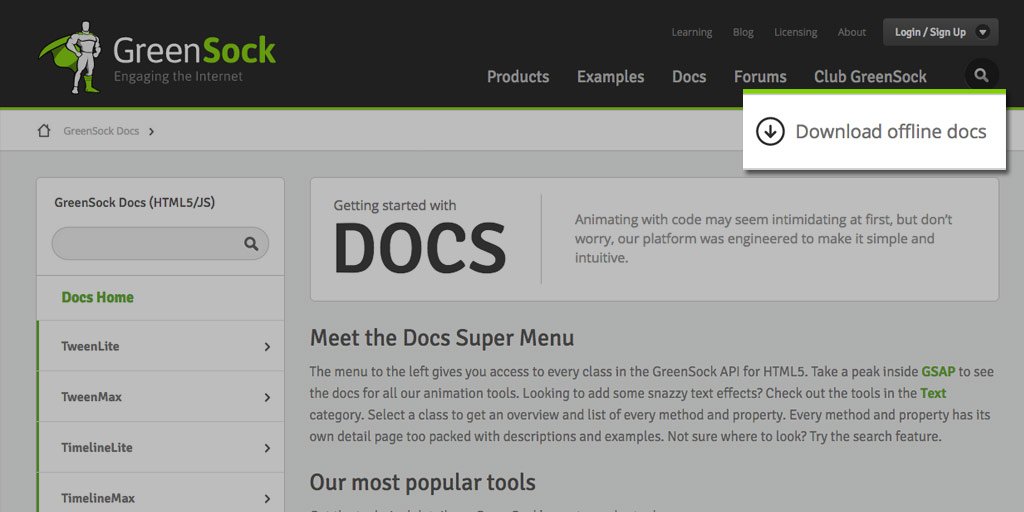Open the Club GreenSock menu
The width and height of the screenshot is (1024, 512).
[x=870, y=76]
